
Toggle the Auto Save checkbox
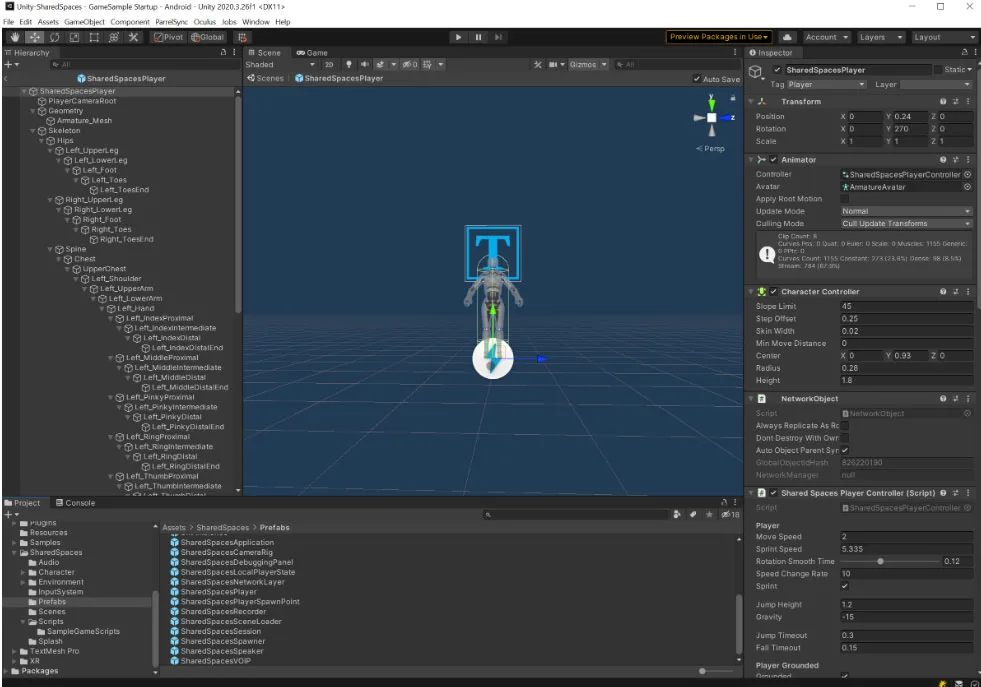click(697, 79)
